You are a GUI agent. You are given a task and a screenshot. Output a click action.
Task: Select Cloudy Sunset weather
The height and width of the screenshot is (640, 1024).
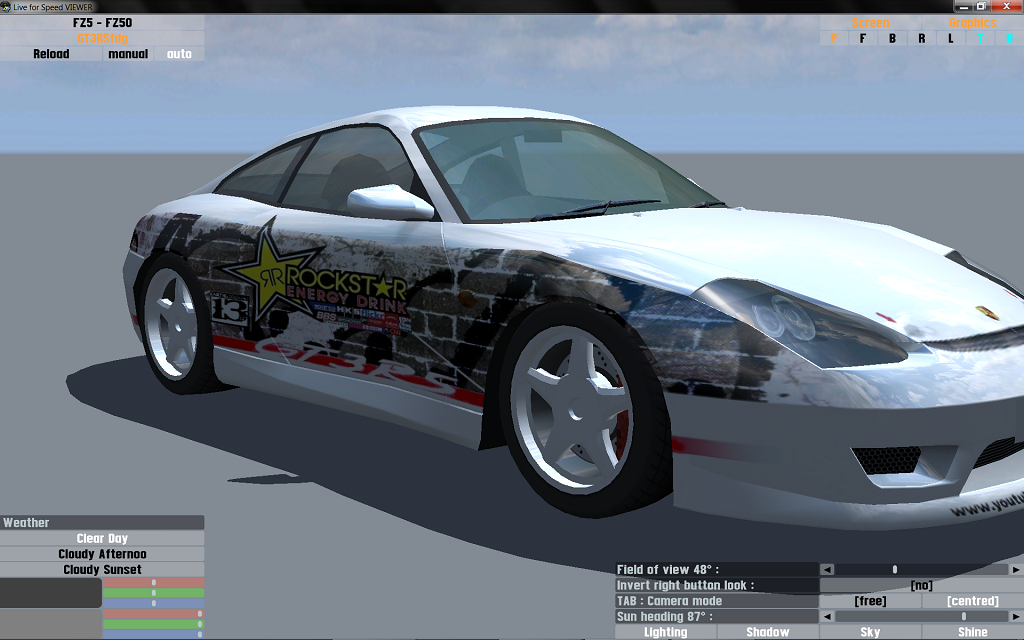pos(102,570)
